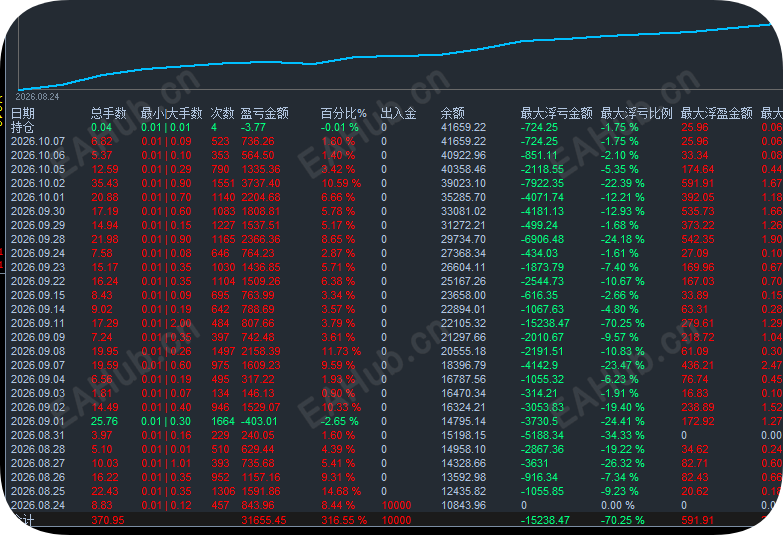Click total profit 31655.45

click(264, 520)
